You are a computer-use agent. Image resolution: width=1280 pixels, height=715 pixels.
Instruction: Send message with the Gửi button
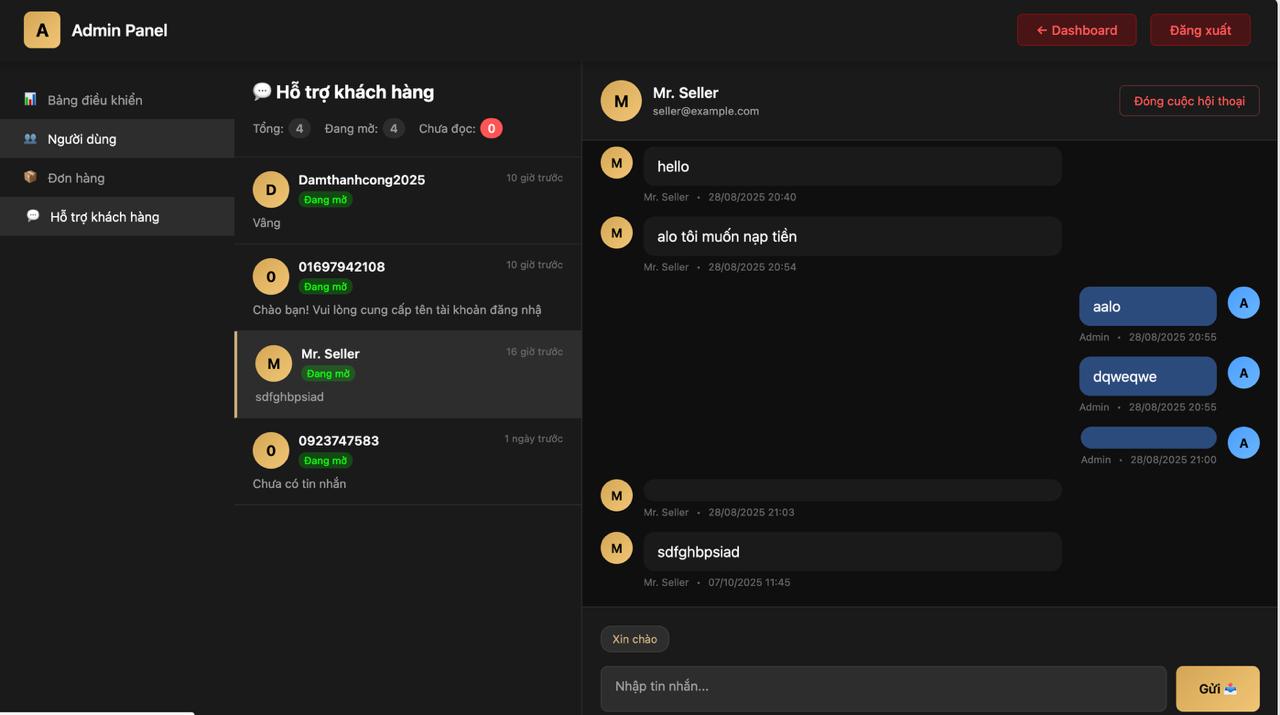pos(1217,689)
